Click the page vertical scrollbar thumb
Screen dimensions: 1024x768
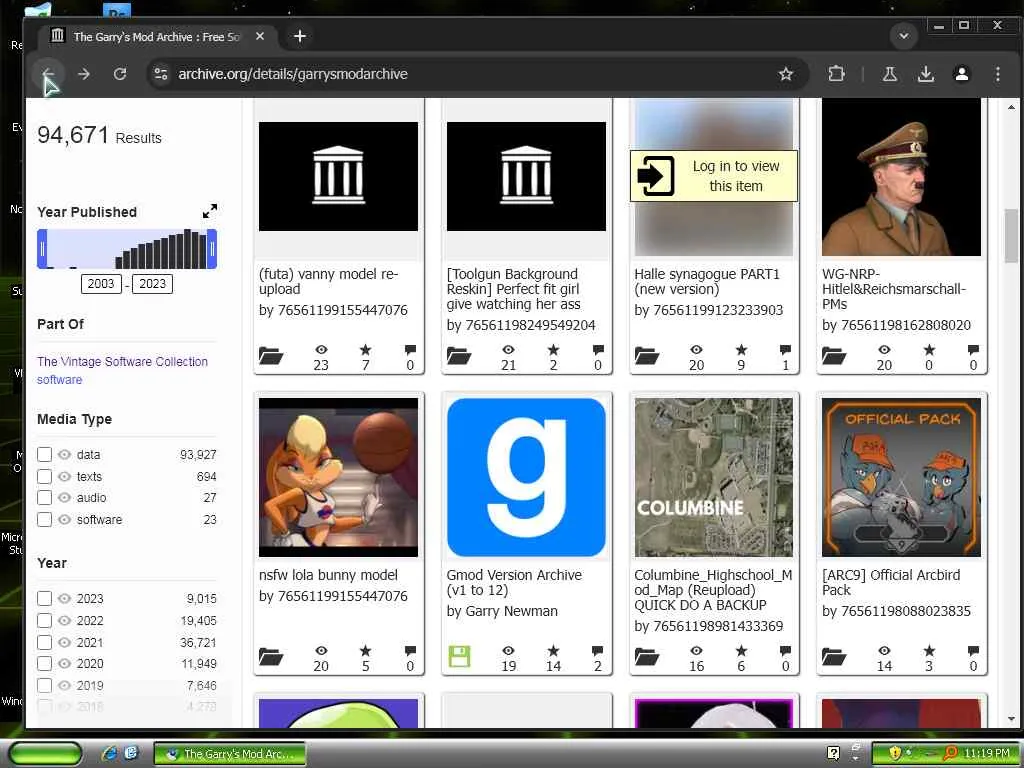coord(1011,235)
